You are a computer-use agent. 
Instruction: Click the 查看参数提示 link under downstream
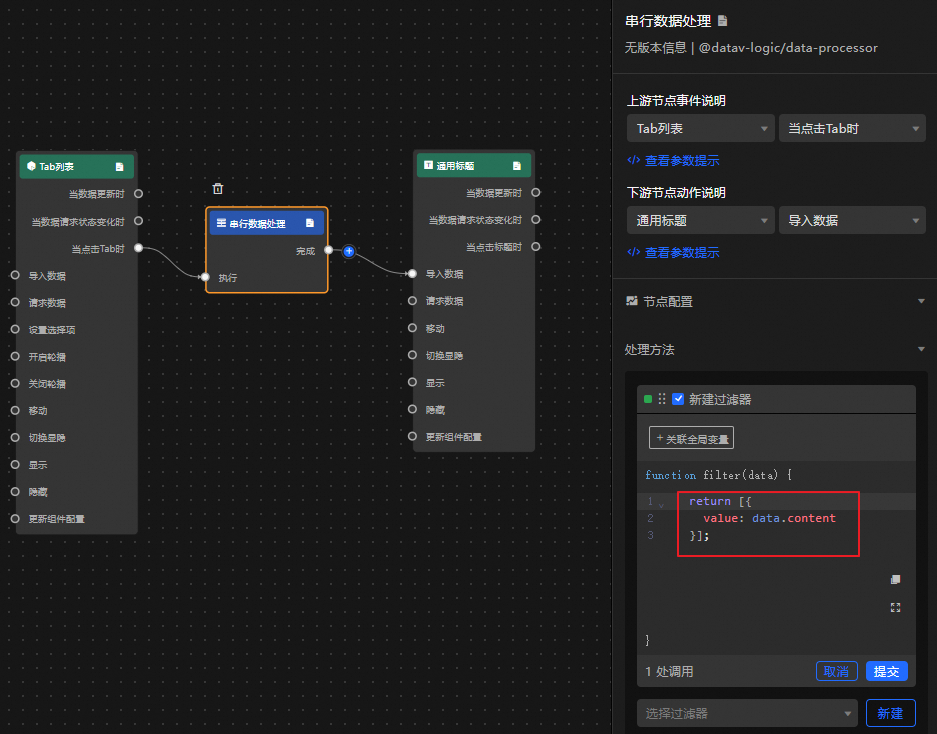(673, 252)
